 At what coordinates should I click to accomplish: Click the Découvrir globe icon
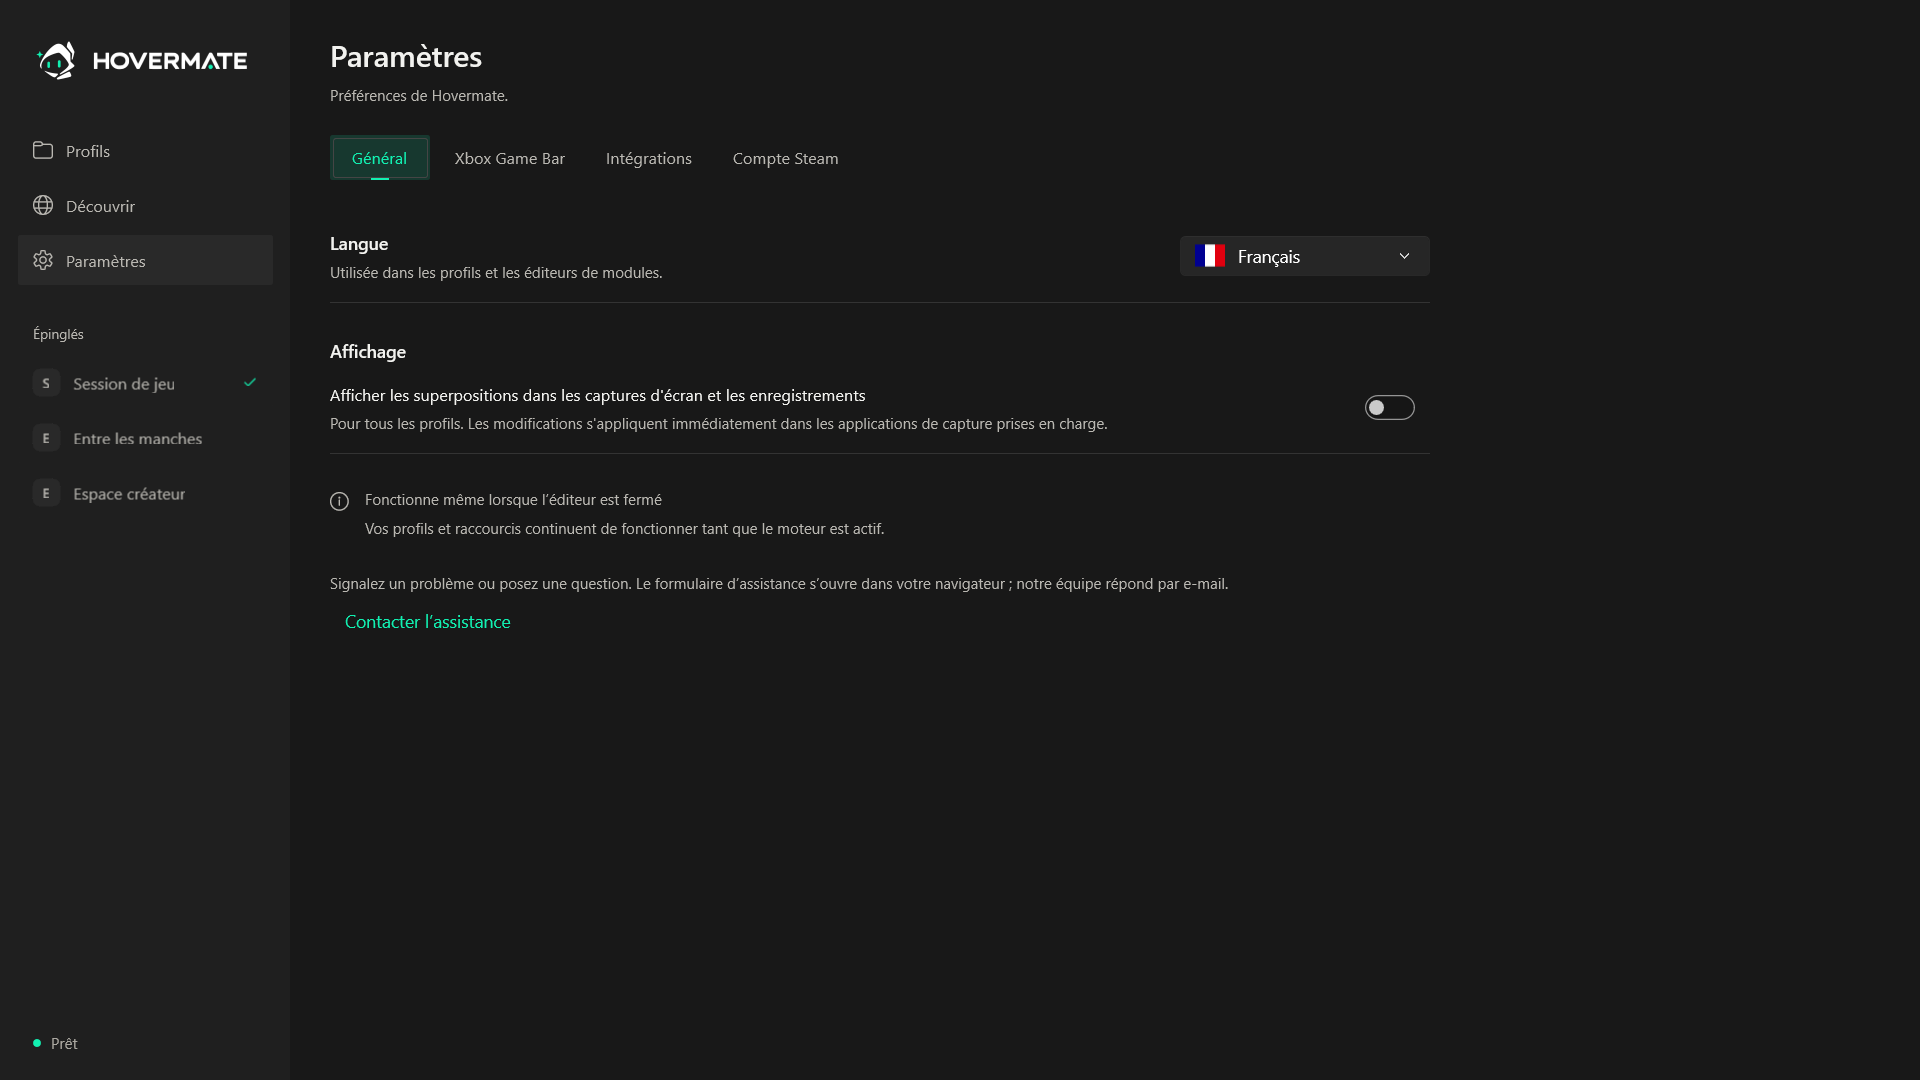[43, 205]
